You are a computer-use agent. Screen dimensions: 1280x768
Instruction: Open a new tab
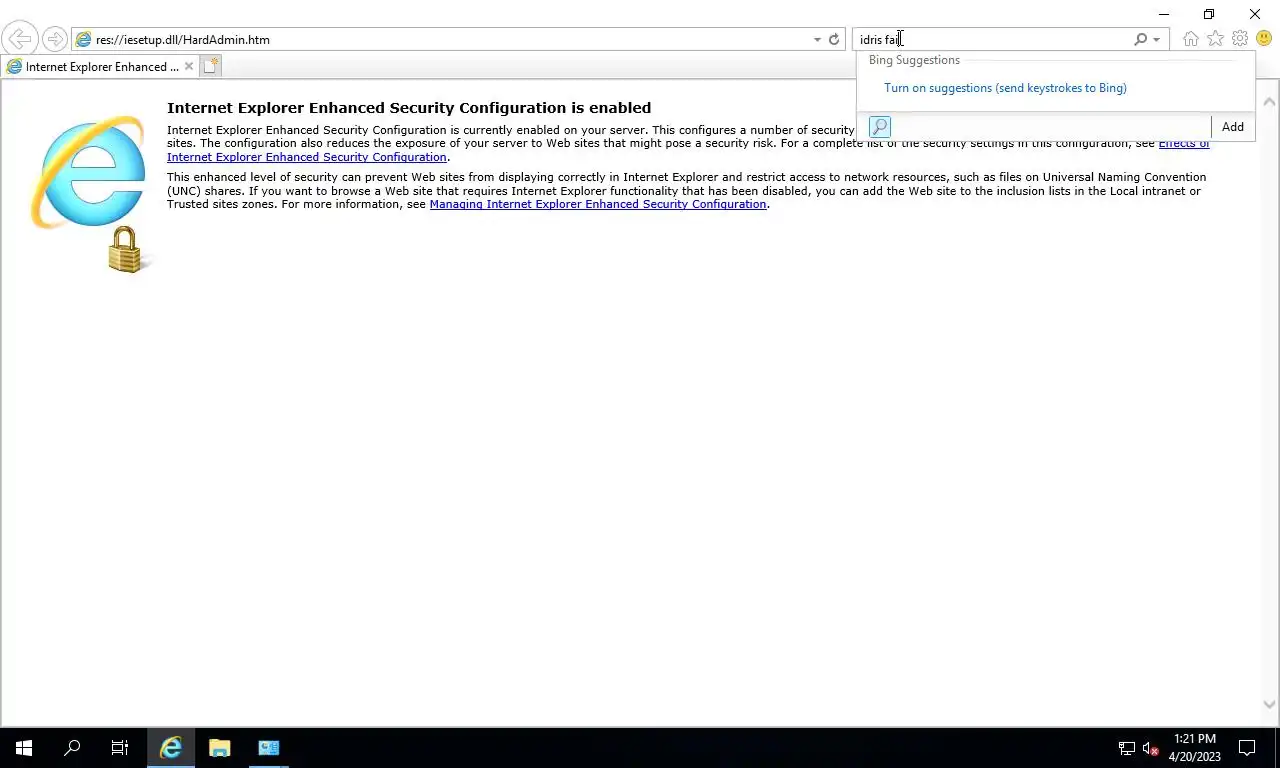(x=210, y=66)
